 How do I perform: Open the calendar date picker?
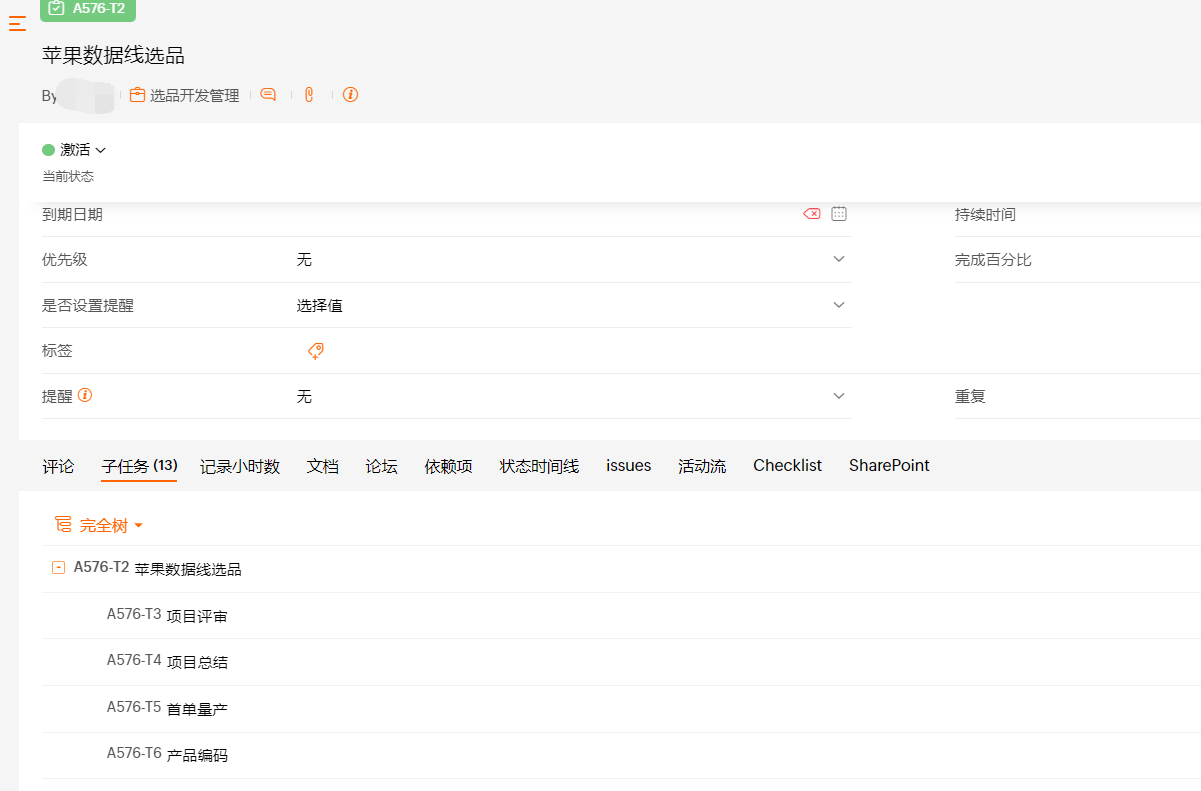pos(839,214)
